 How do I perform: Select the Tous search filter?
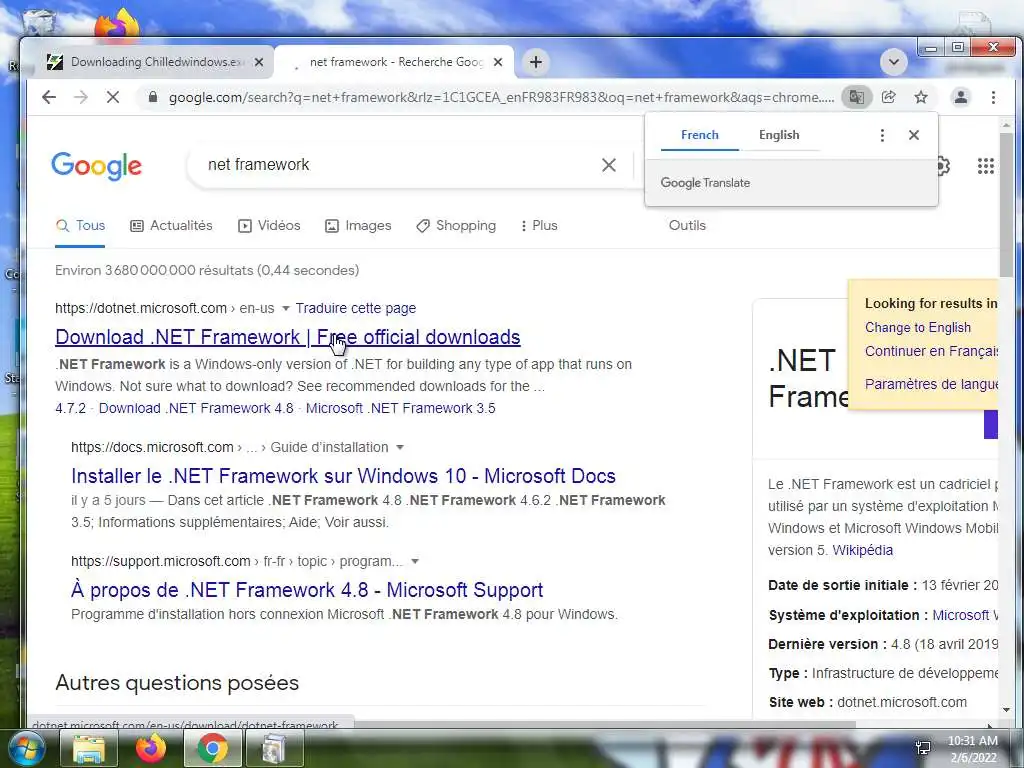[80, 226]
